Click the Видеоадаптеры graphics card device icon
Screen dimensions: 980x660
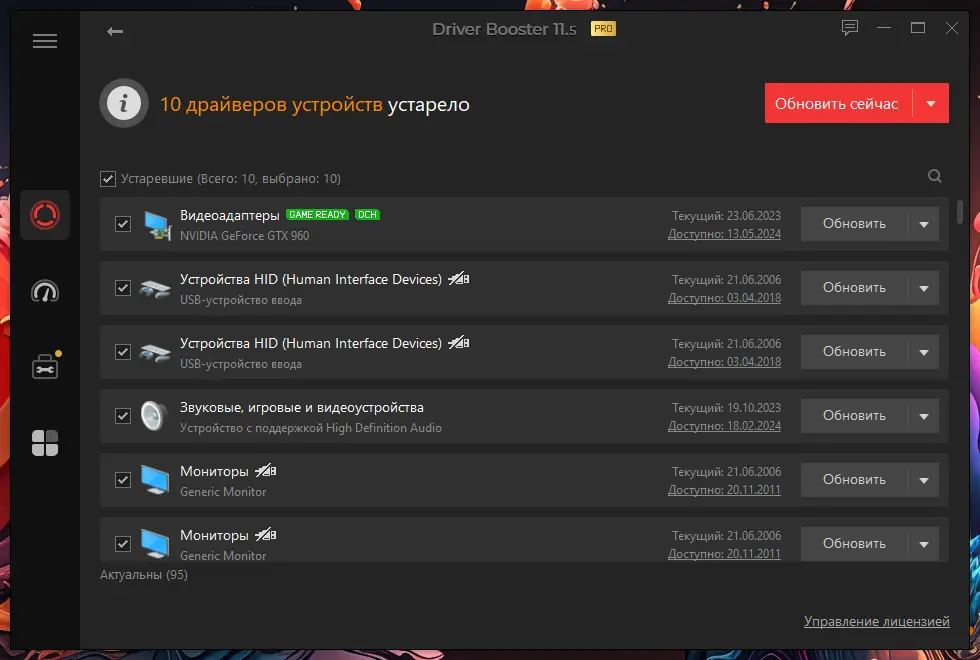click(156, 225)
